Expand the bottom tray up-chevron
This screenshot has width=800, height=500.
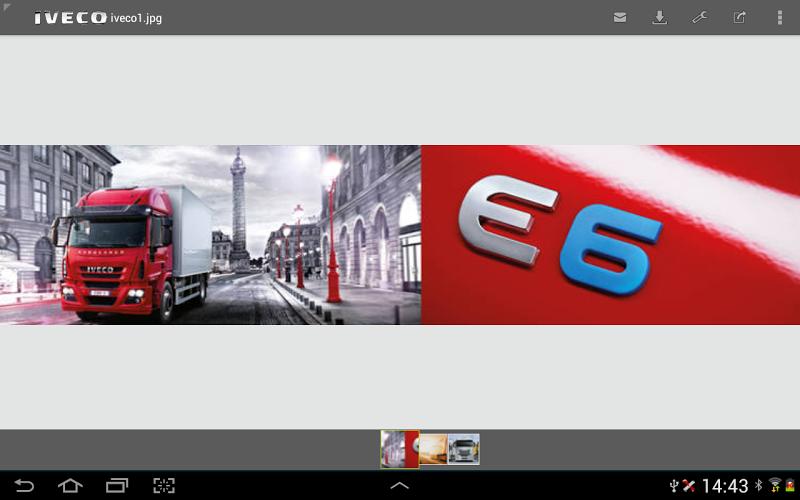coord(399,486)
